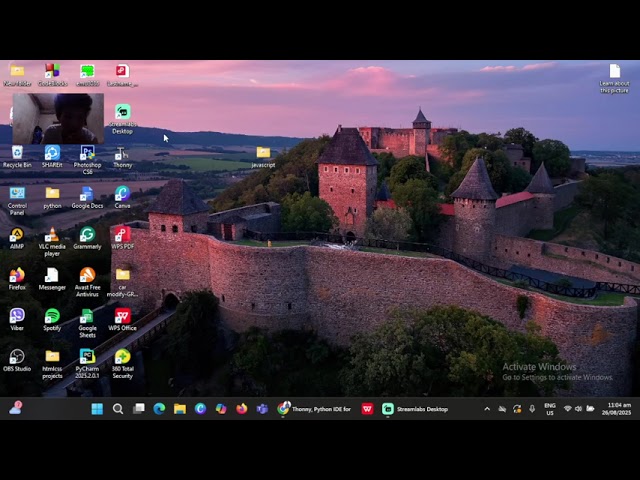Open Firefox from the taskbar
The height and width of the screenshot is (480, 640).
242,409
